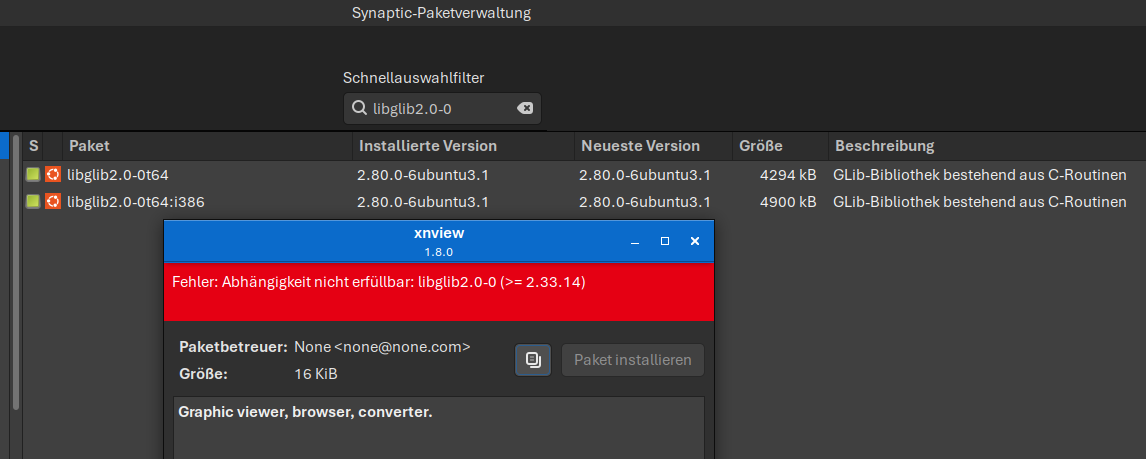Viewport: 1146px width, 459px height.
Task: Sort by the Paket column header
Action: pos(89,146)
